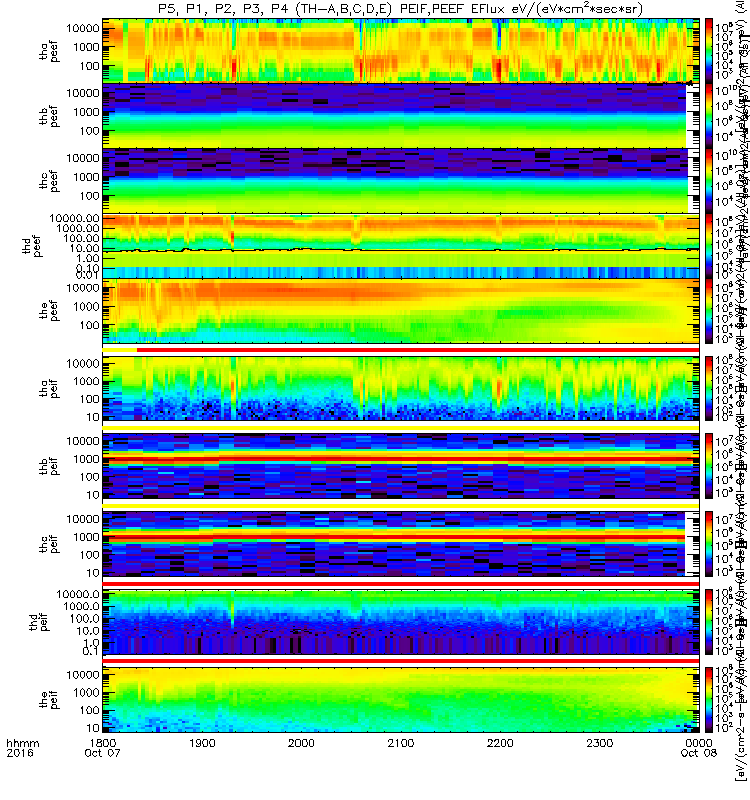Select the thb peif spectrogram panel

click(401, 466)
